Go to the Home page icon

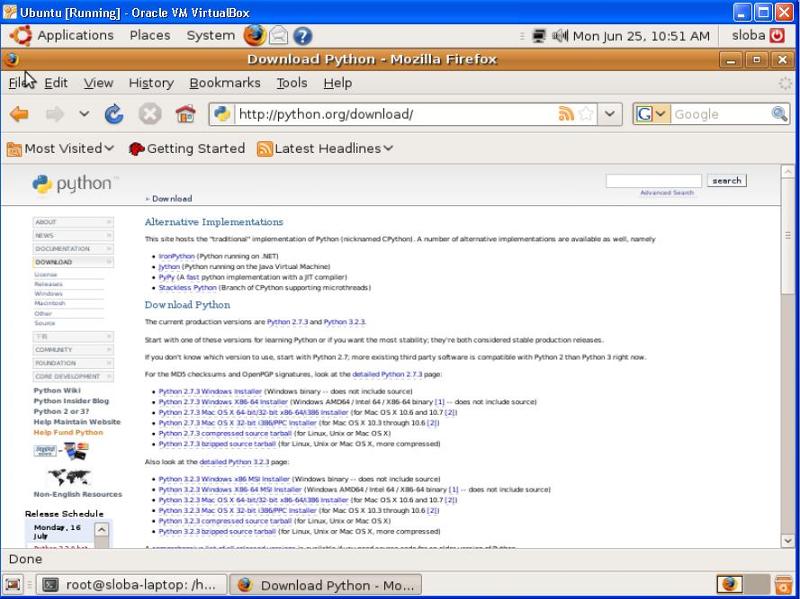[x=185, y=114]
